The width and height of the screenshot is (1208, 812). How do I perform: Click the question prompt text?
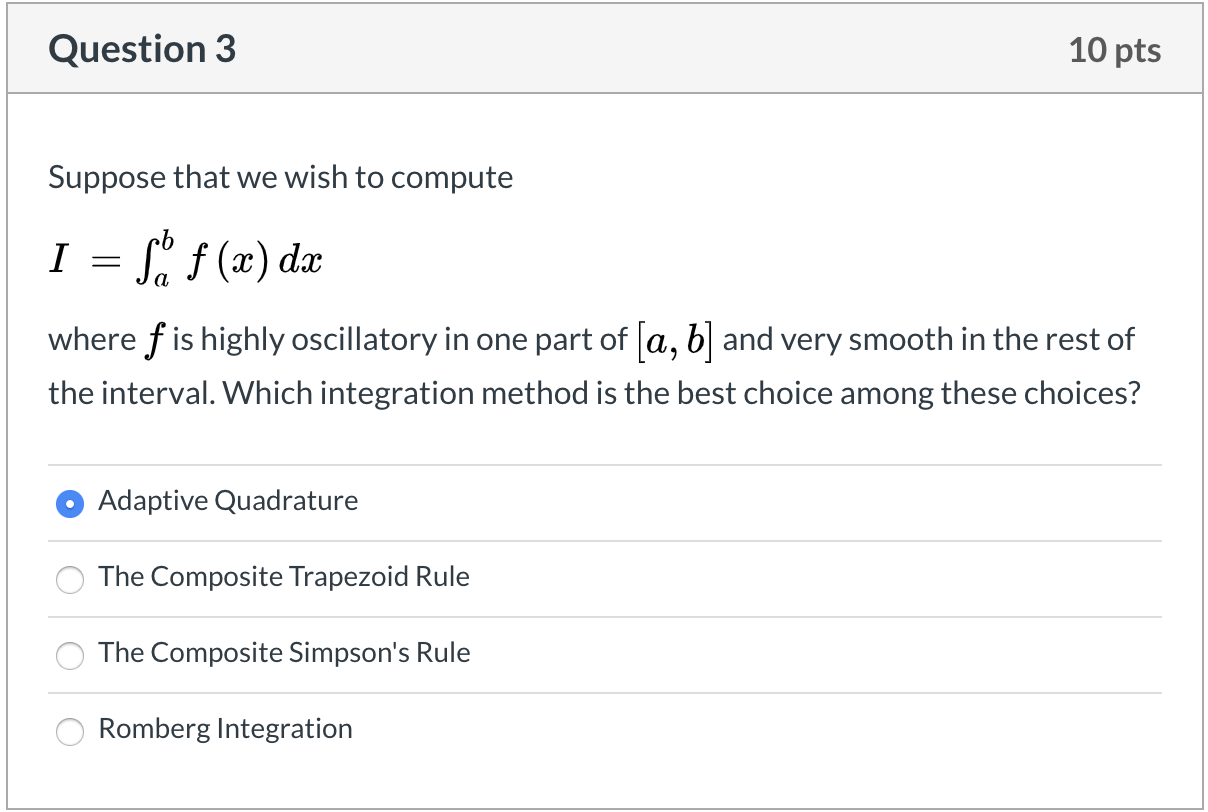pyautogui.click(x=280, y=177)
